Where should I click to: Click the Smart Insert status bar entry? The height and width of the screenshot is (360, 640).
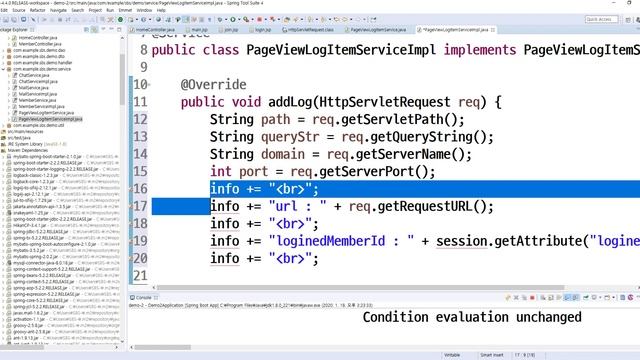492,355
